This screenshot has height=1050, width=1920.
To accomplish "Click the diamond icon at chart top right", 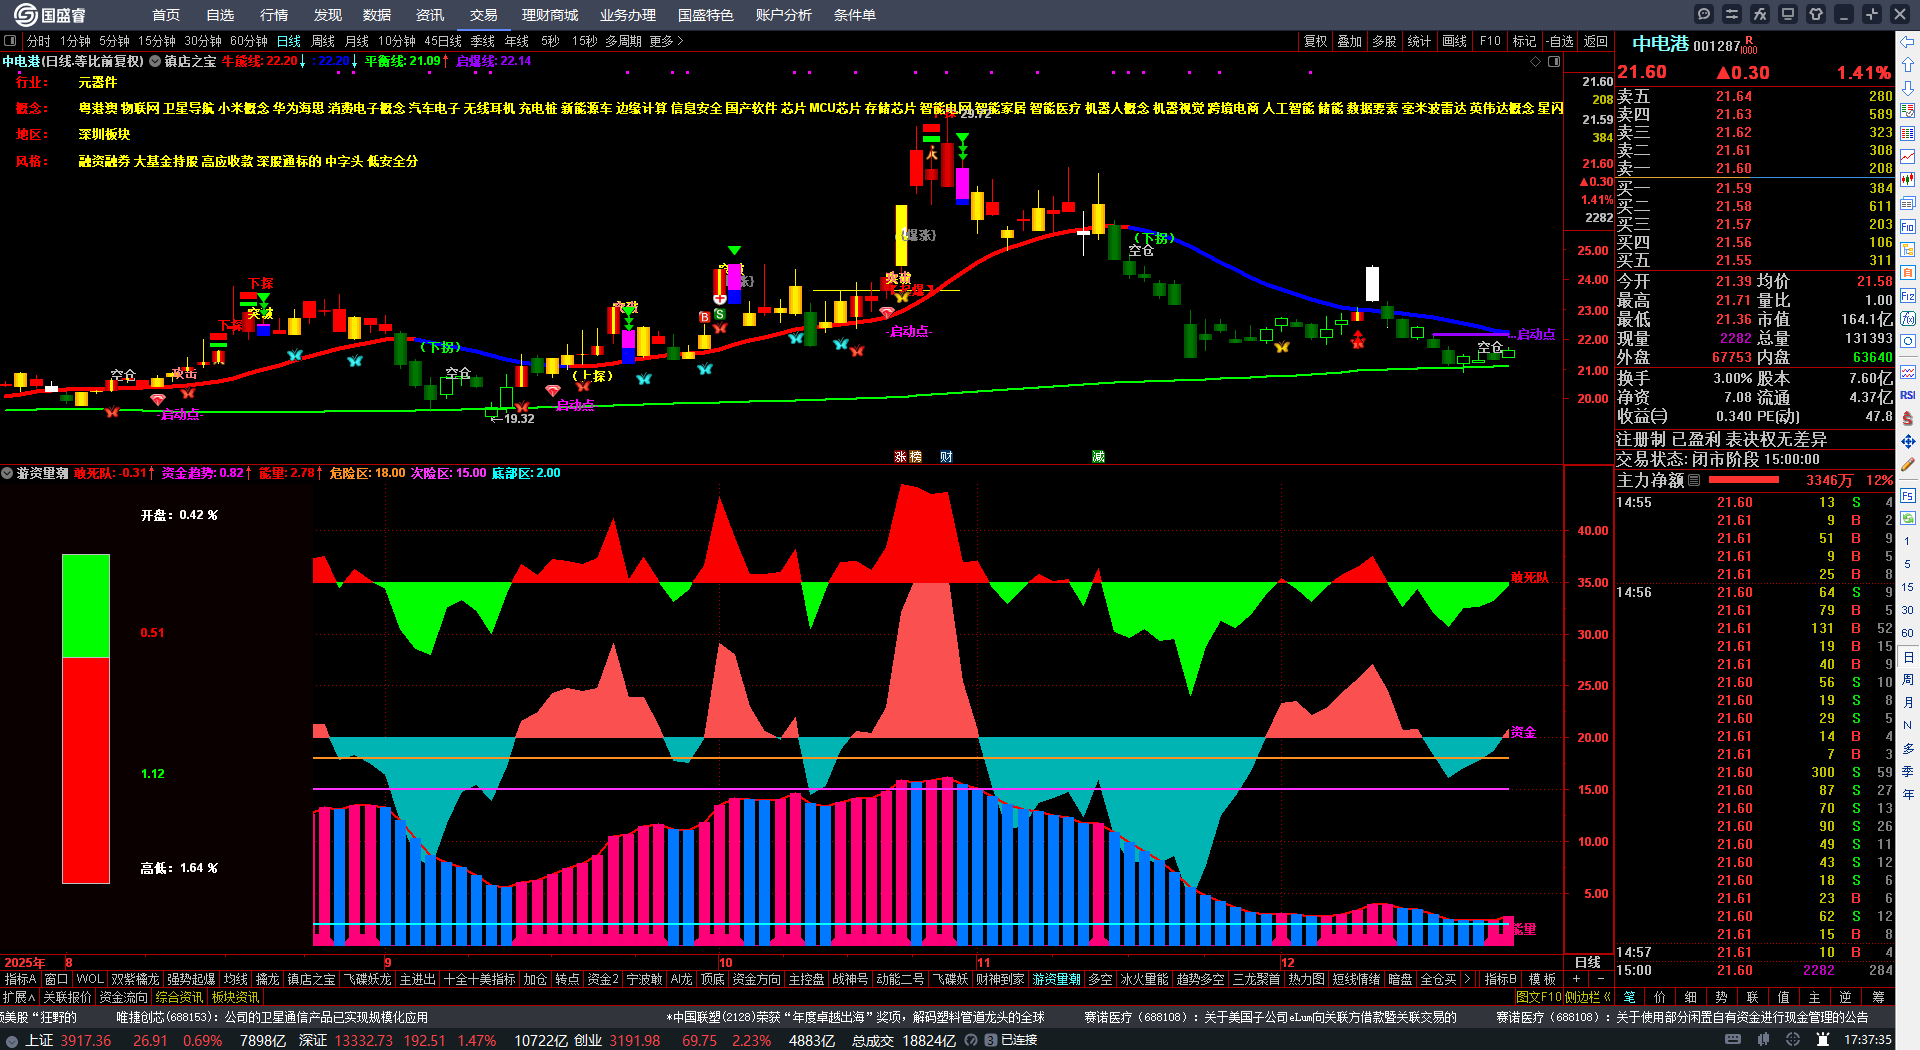I will [x=1536, y=61].
